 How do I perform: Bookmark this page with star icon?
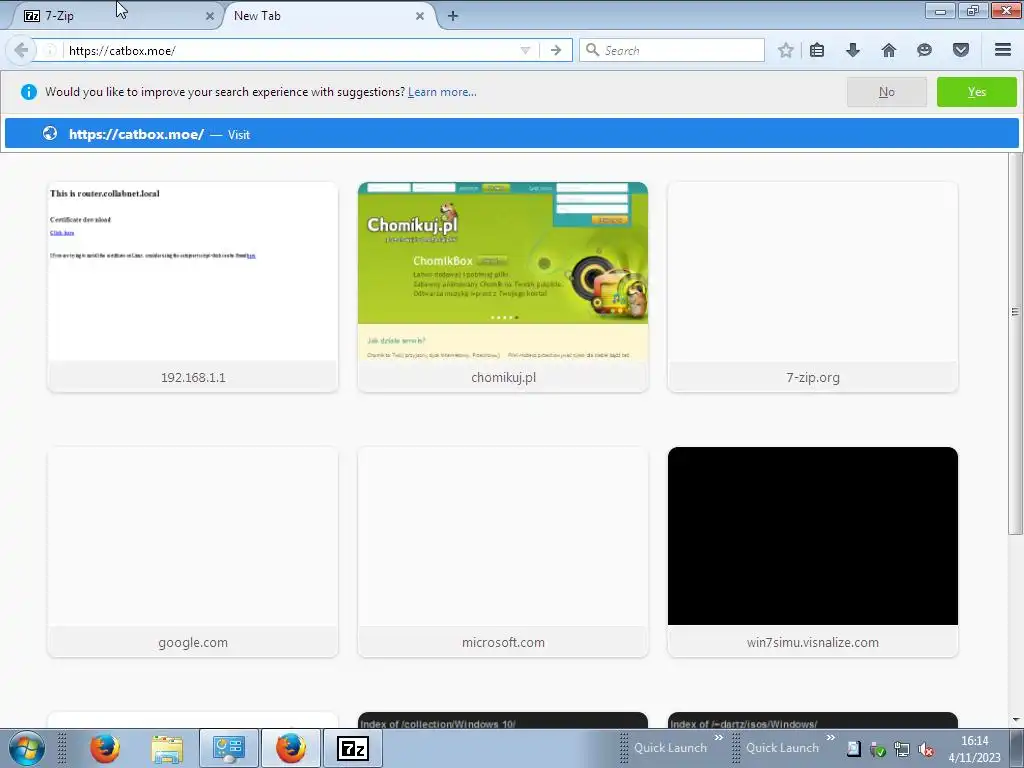[x=786, y=50]
